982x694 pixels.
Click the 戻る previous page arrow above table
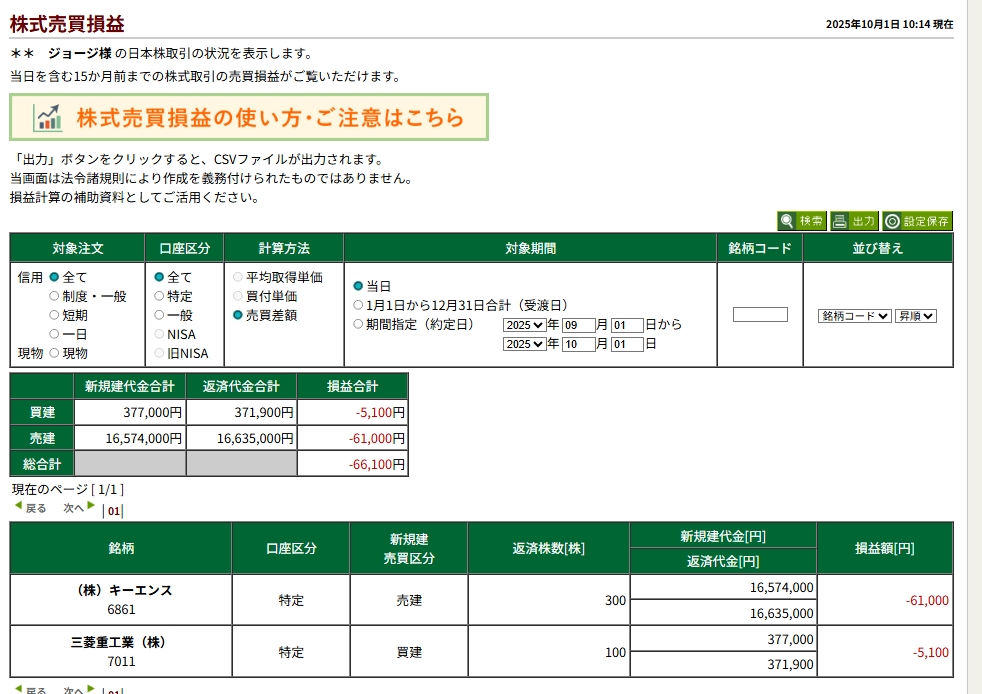(x=30, y=508)
